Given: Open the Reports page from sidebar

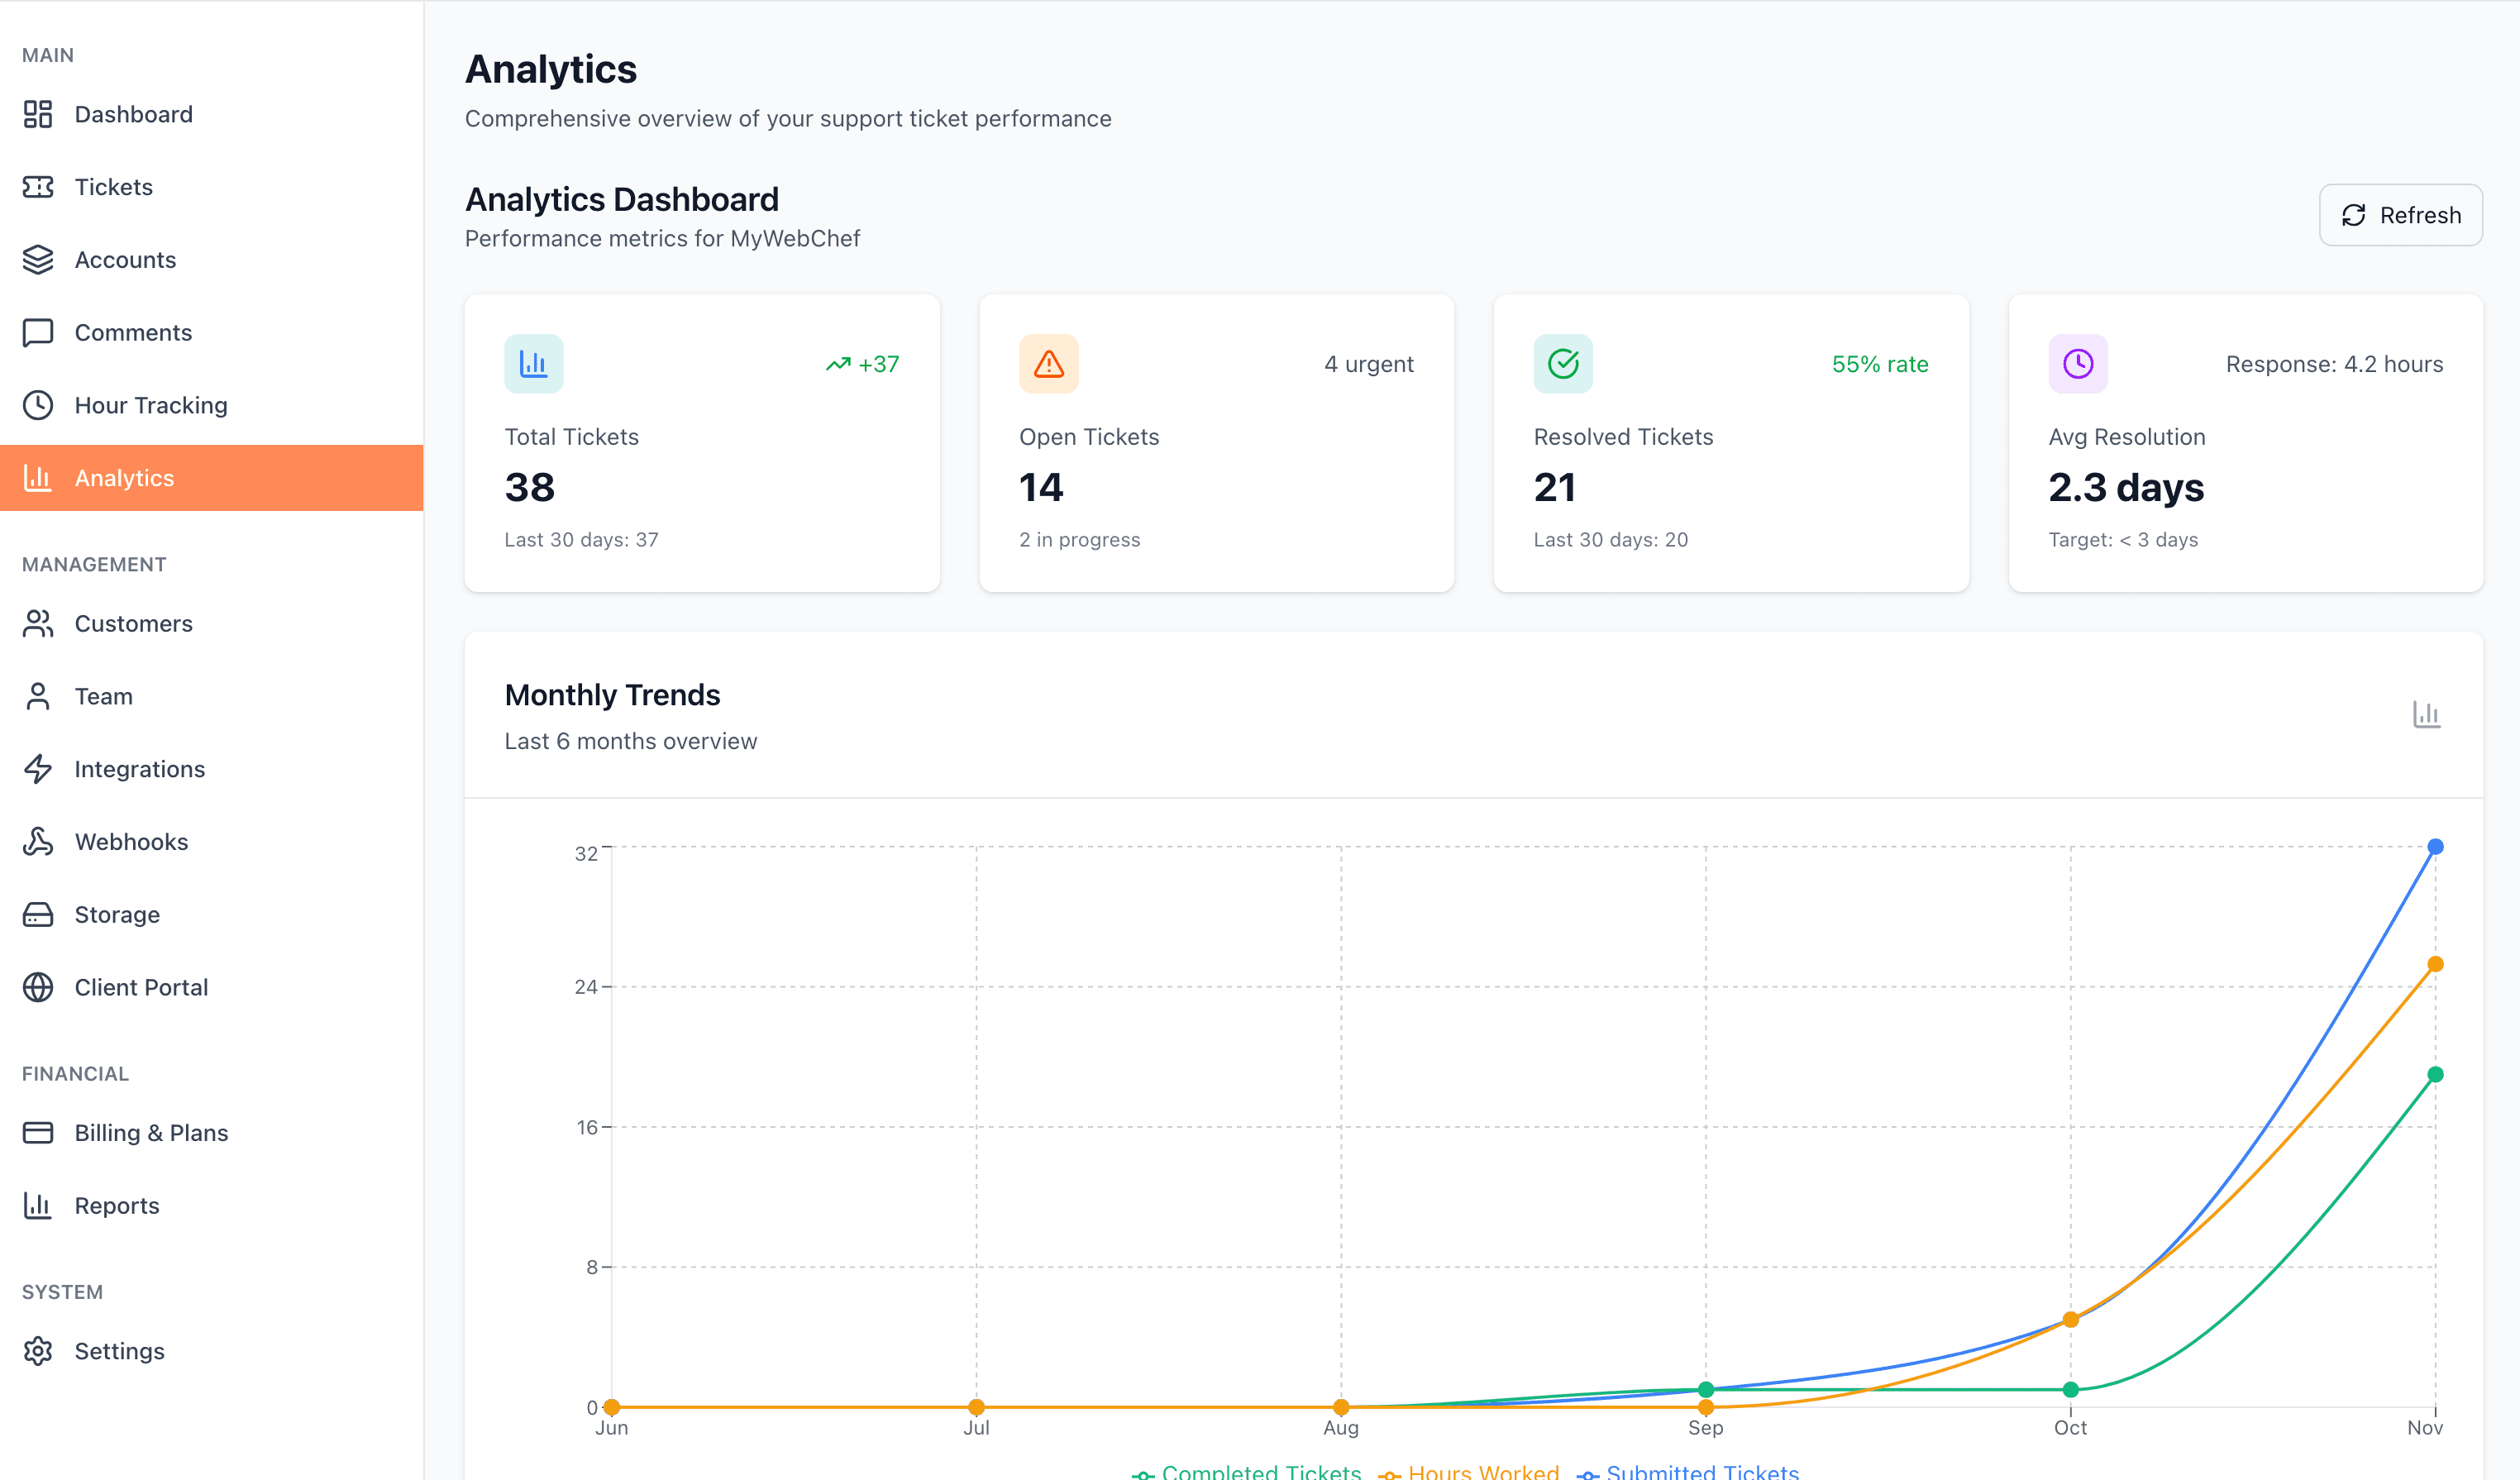Looking at the screenshot, I should [x=117, y=1206].
